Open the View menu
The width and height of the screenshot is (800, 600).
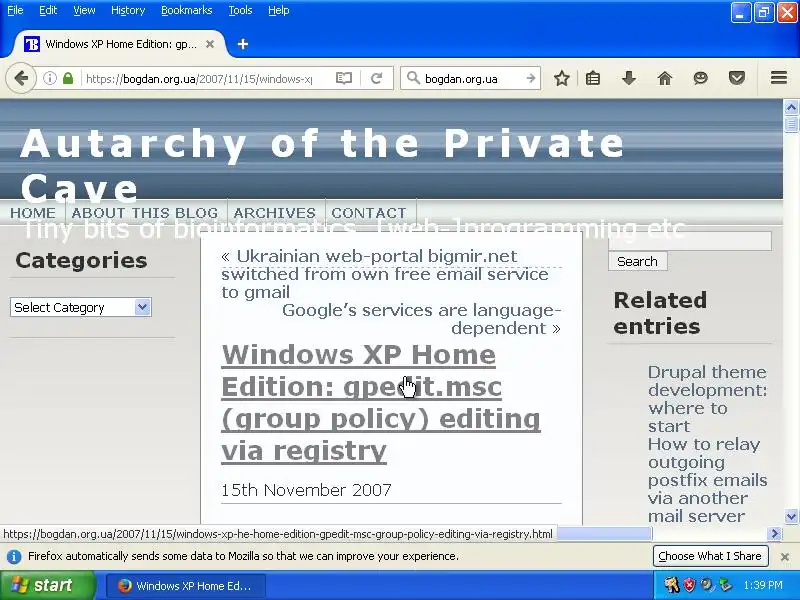click(x=84, y=10)
